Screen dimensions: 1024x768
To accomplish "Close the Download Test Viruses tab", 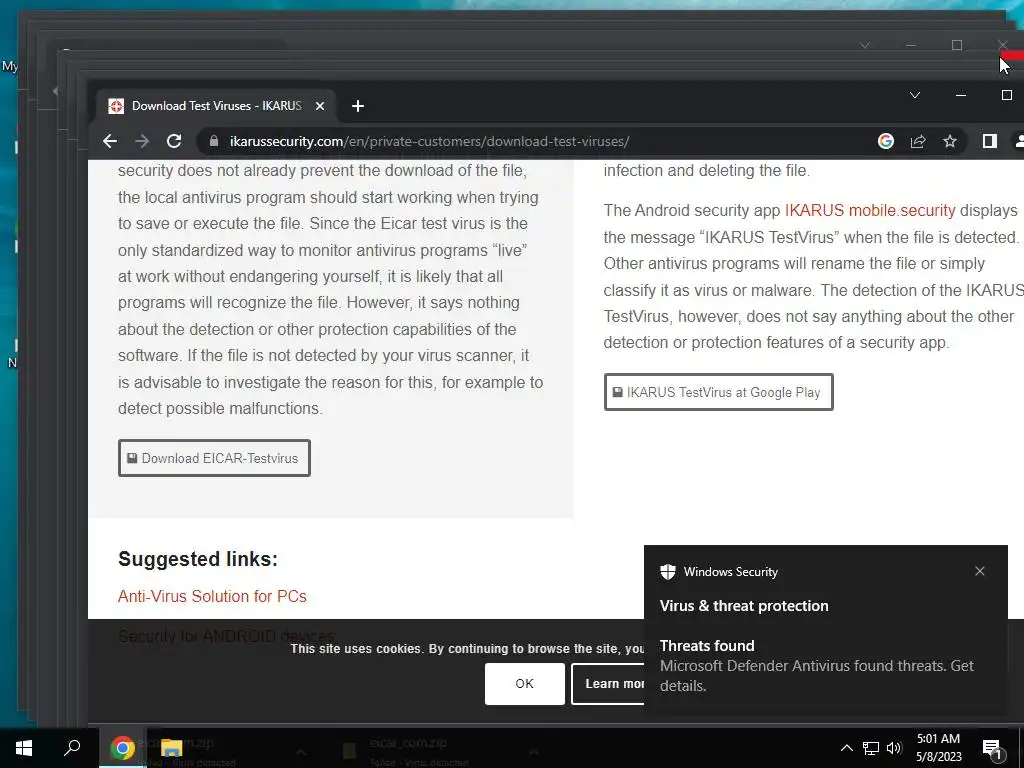I will 320,106.
